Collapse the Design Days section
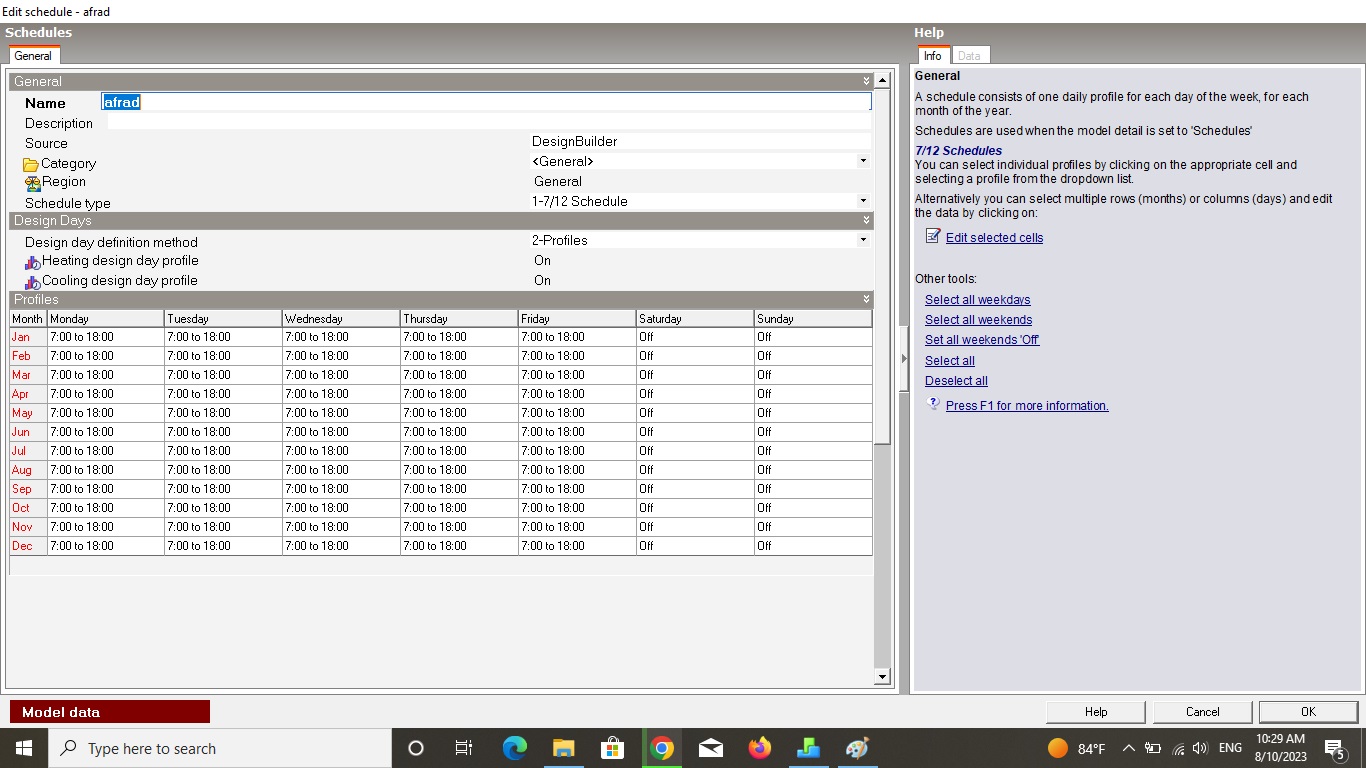Image resolution: width=1366 pixels, height=768 pixels. [x=866, y=220]
